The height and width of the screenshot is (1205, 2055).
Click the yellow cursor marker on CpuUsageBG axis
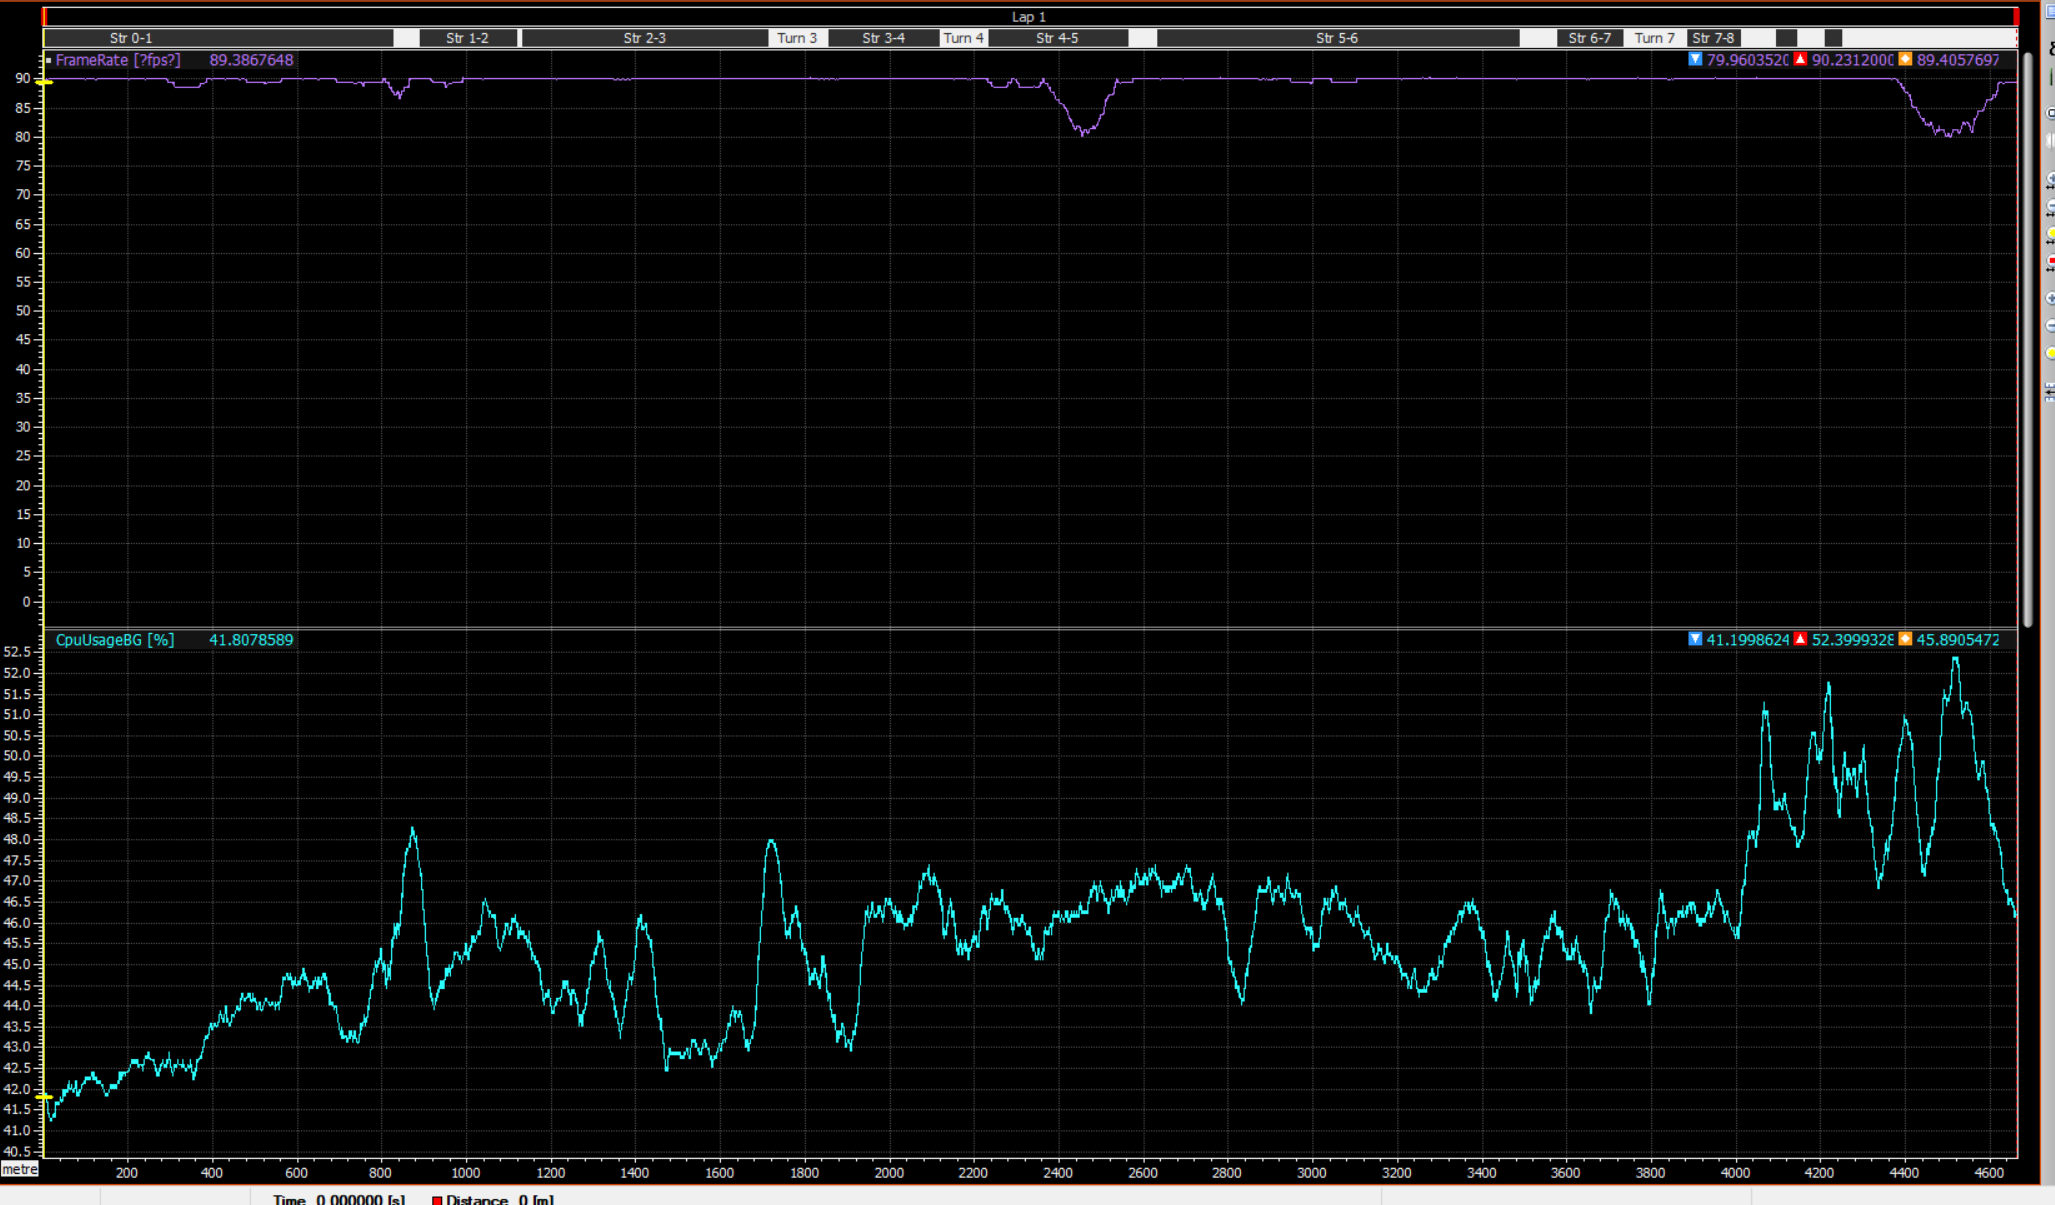click(44, 1097)
